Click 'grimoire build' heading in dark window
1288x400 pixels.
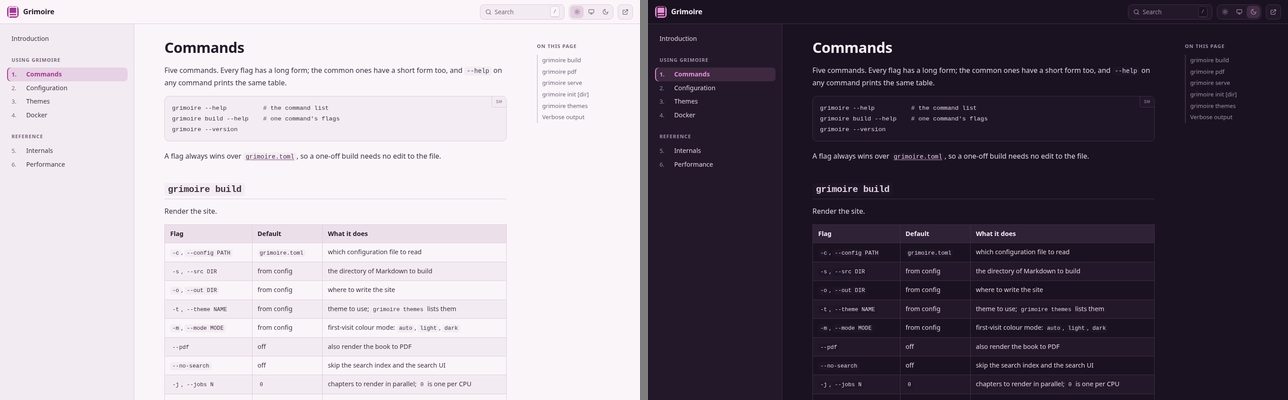click(x=853, y=189)
